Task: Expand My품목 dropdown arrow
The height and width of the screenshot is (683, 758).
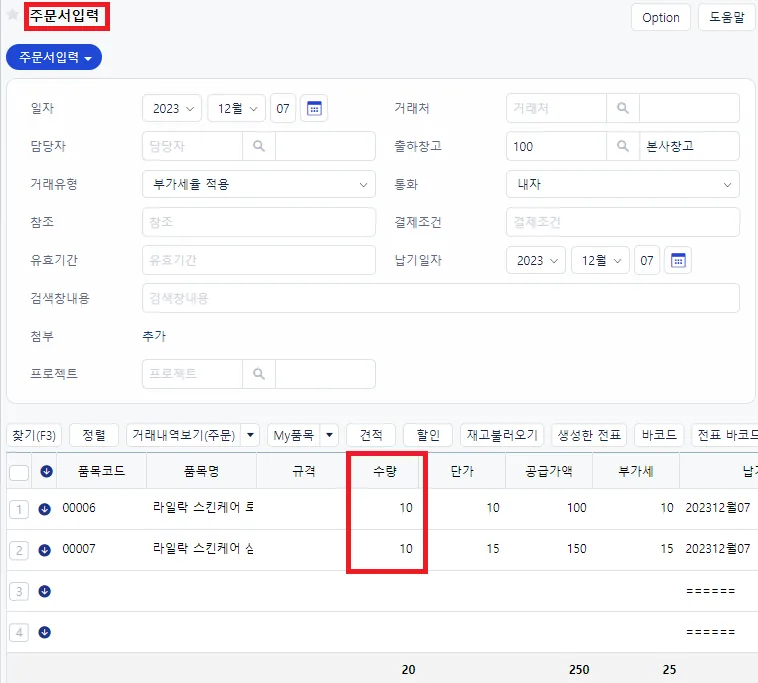Action: [x=329, y=435]
